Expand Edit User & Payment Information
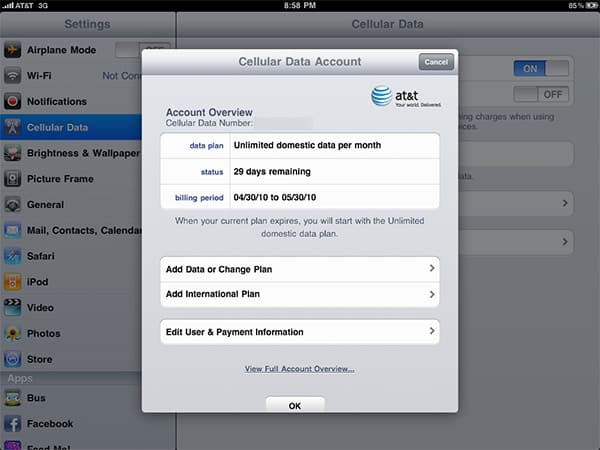Image resolution: width=600 pixels, height=450 pixels. (x=300, y=331)
